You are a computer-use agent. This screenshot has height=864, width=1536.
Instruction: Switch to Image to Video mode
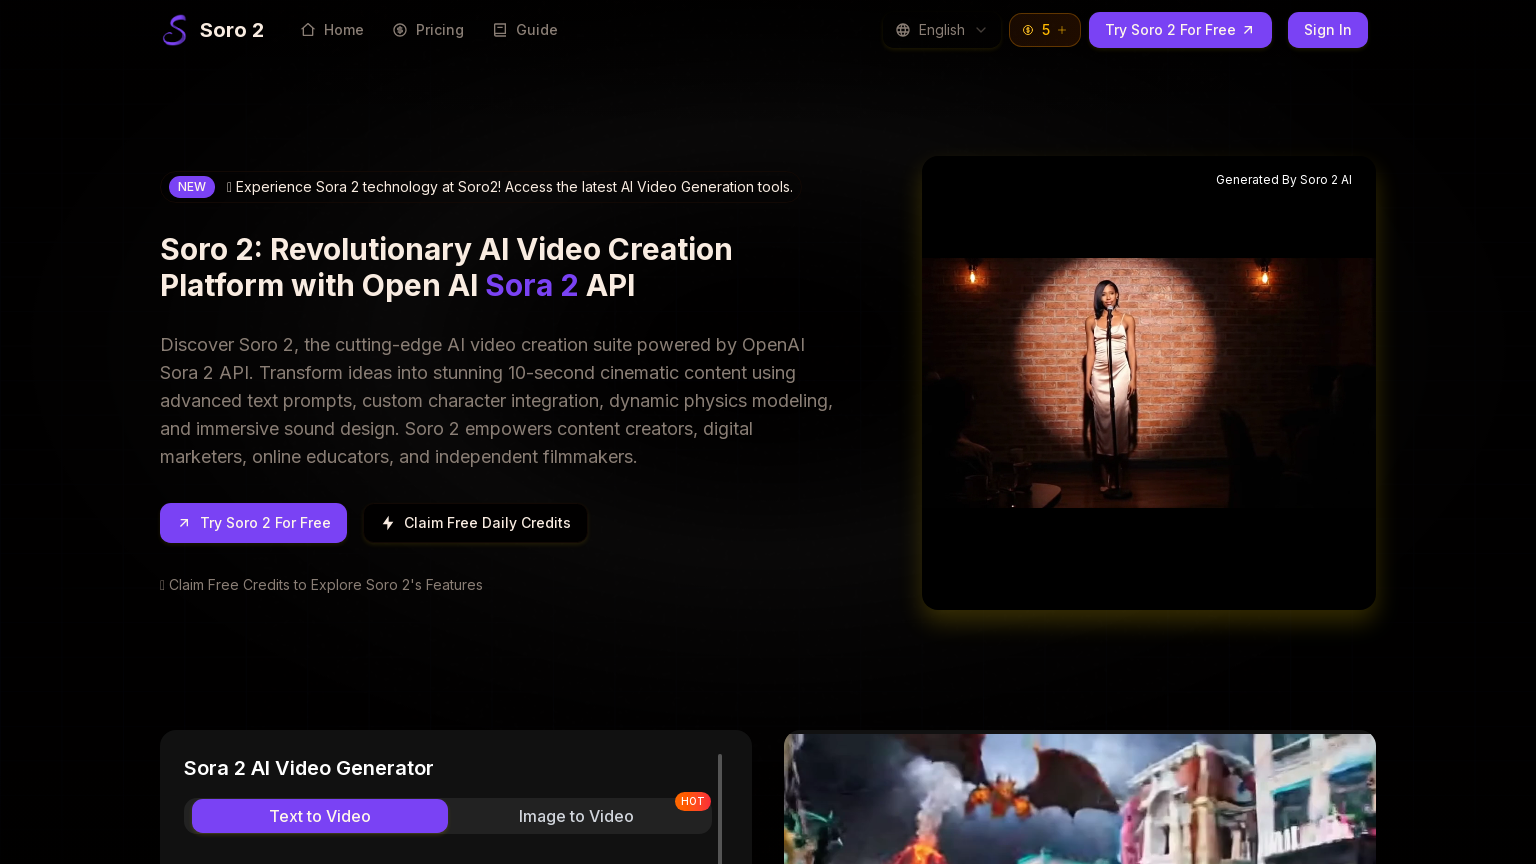(576, 816)
